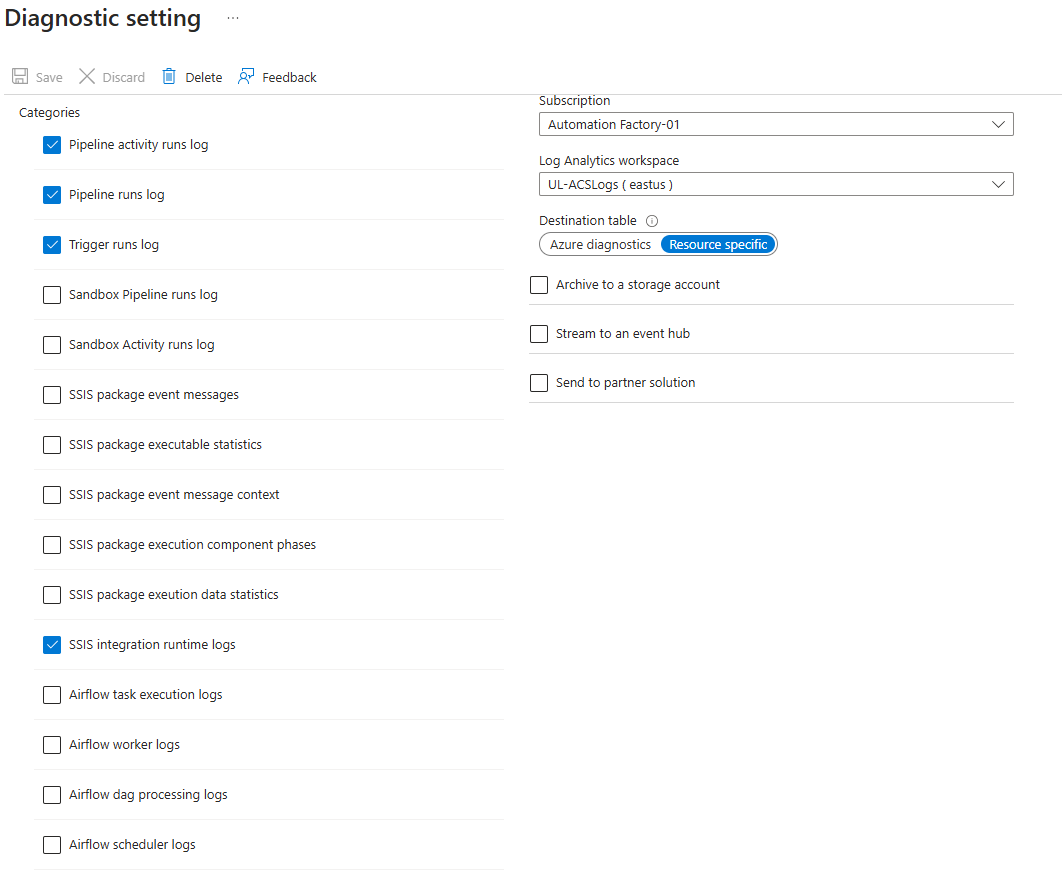
Task: Open the Log Analytics workspace dropdown
Action: [x=776, y=184]
